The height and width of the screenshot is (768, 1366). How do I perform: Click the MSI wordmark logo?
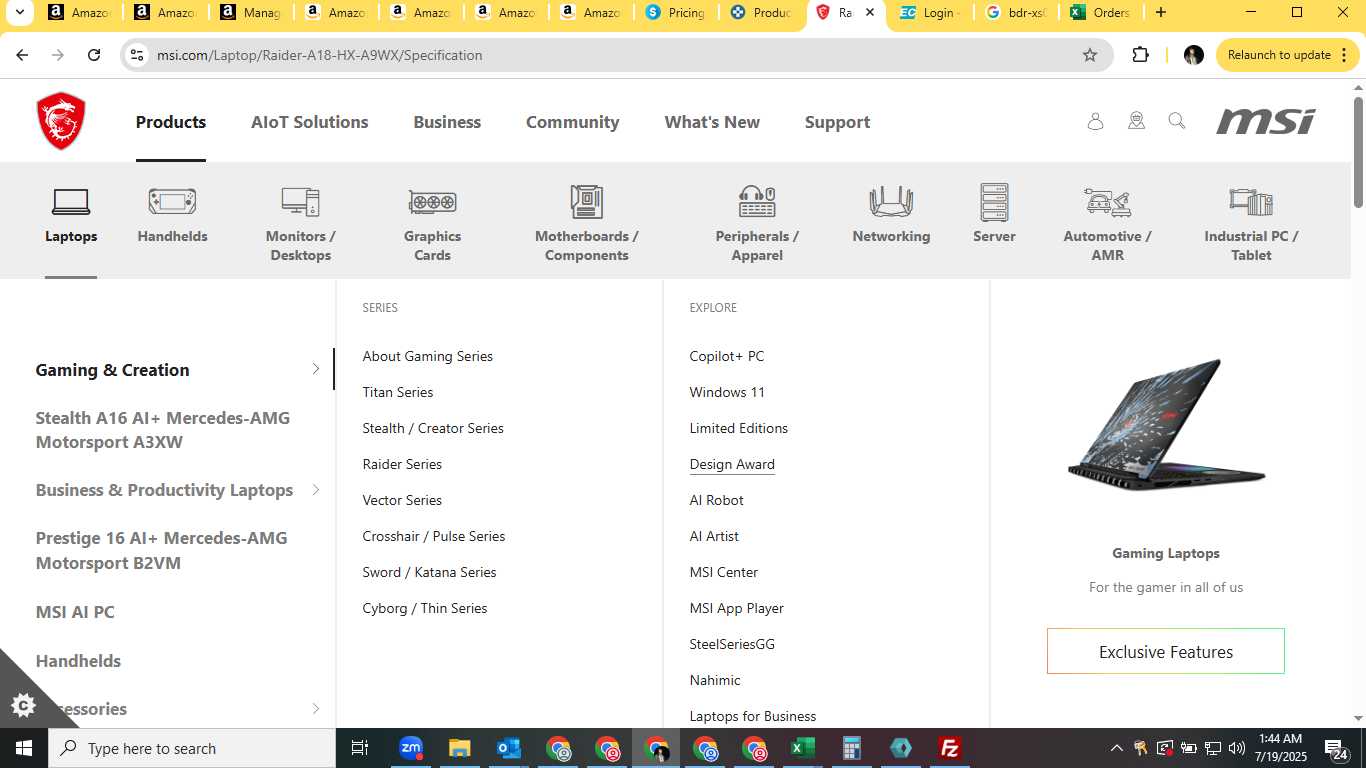click(x=1266, y=121)
